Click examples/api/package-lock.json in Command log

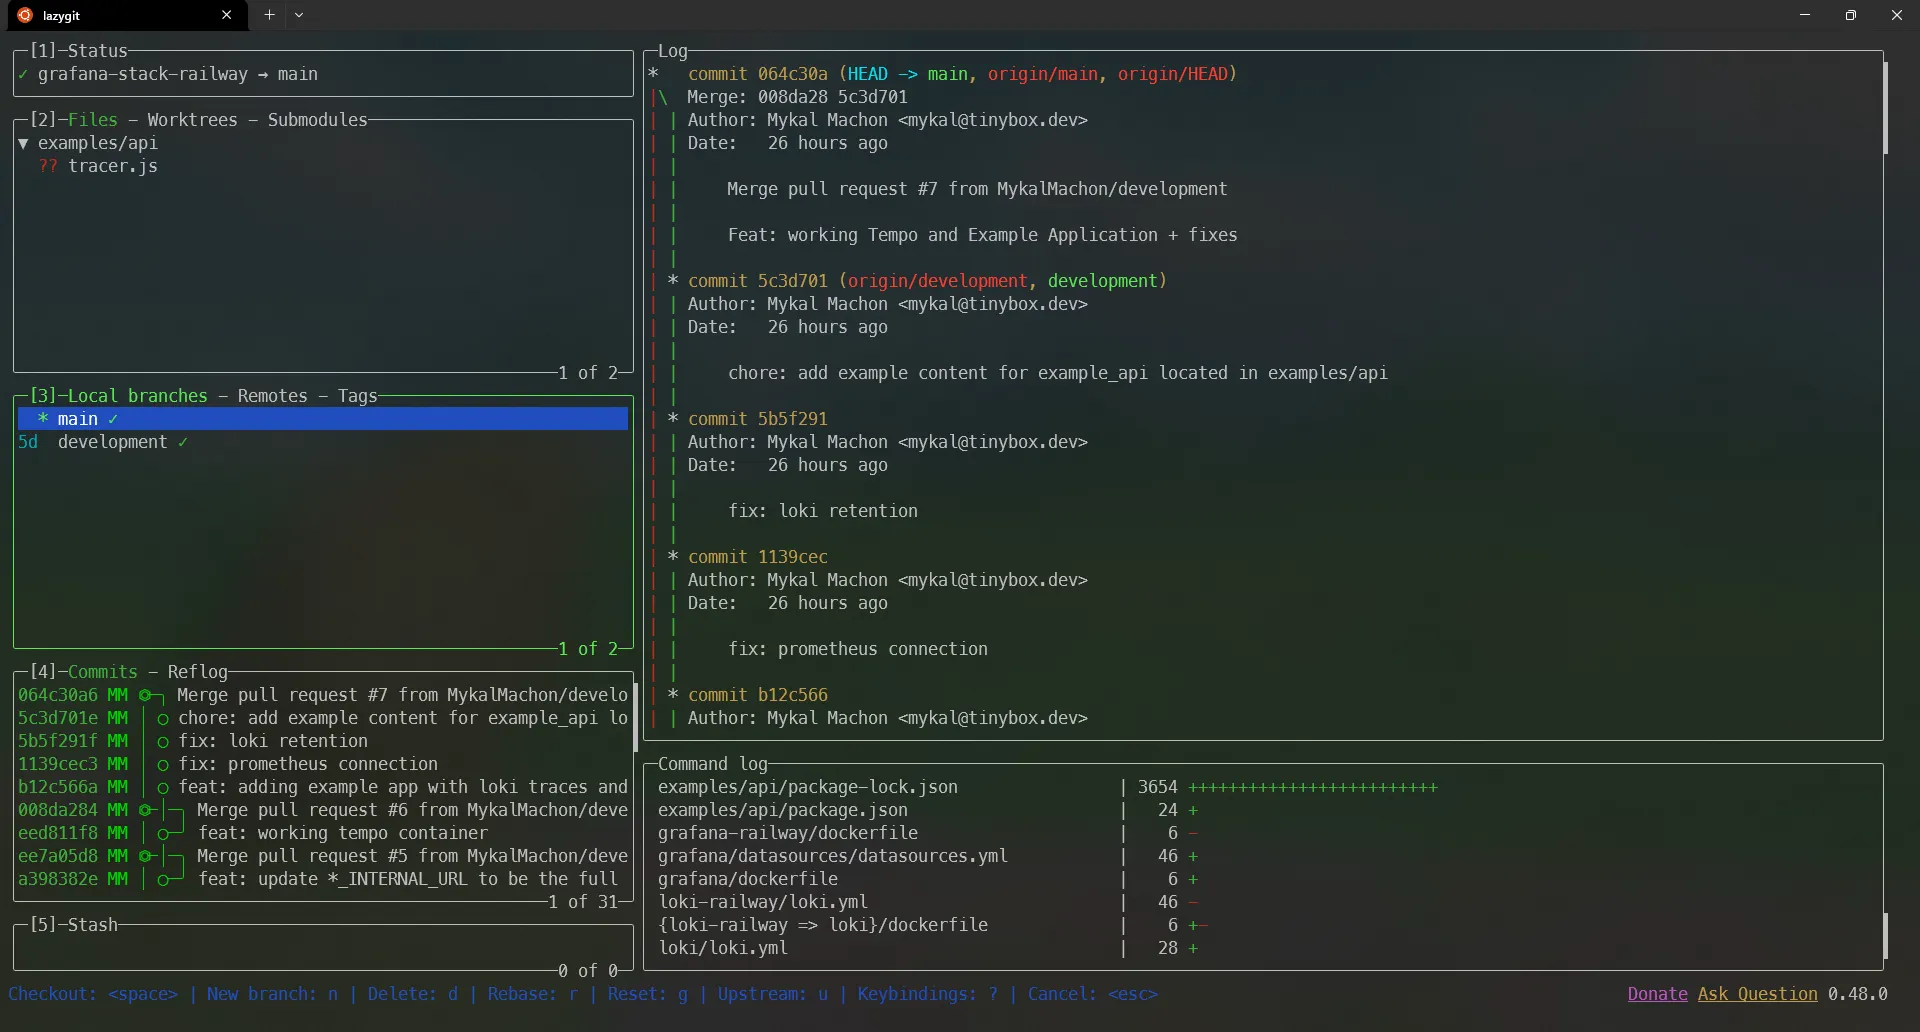807,787
